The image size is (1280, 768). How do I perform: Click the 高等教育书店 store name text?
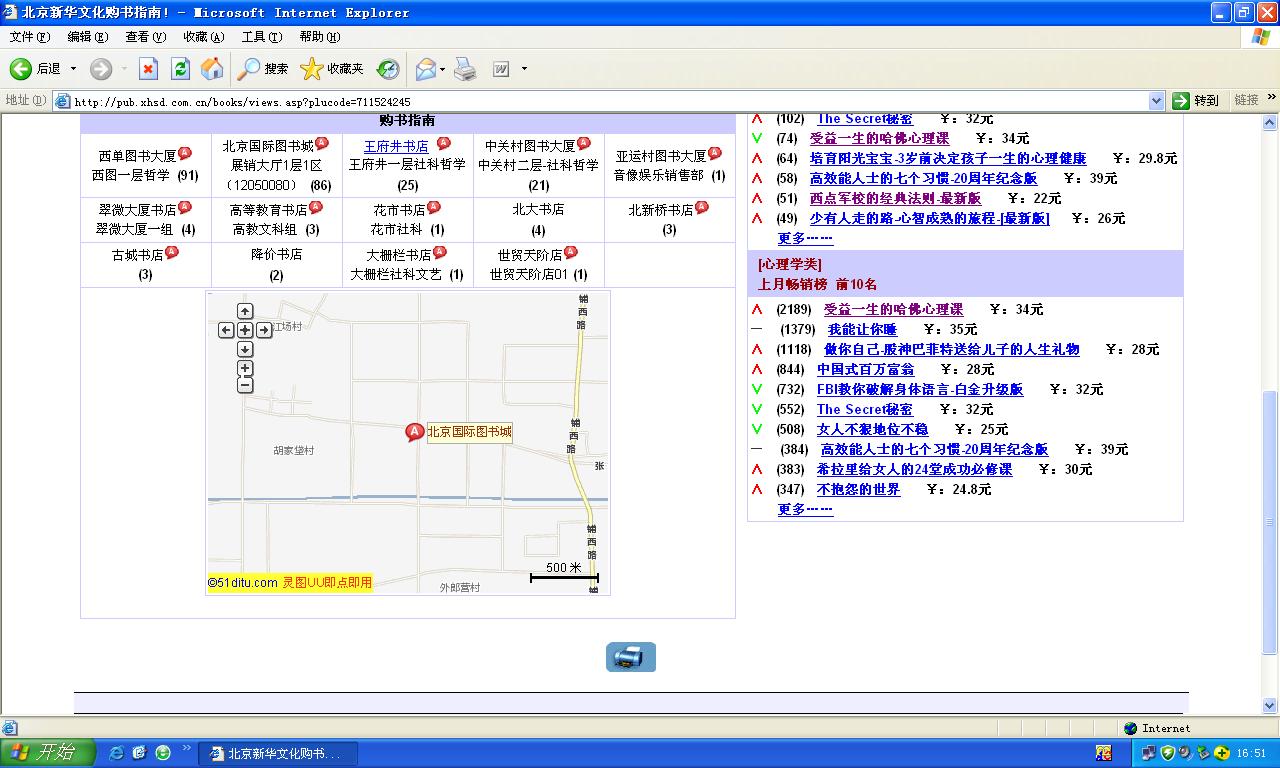(x=268, y=210)
